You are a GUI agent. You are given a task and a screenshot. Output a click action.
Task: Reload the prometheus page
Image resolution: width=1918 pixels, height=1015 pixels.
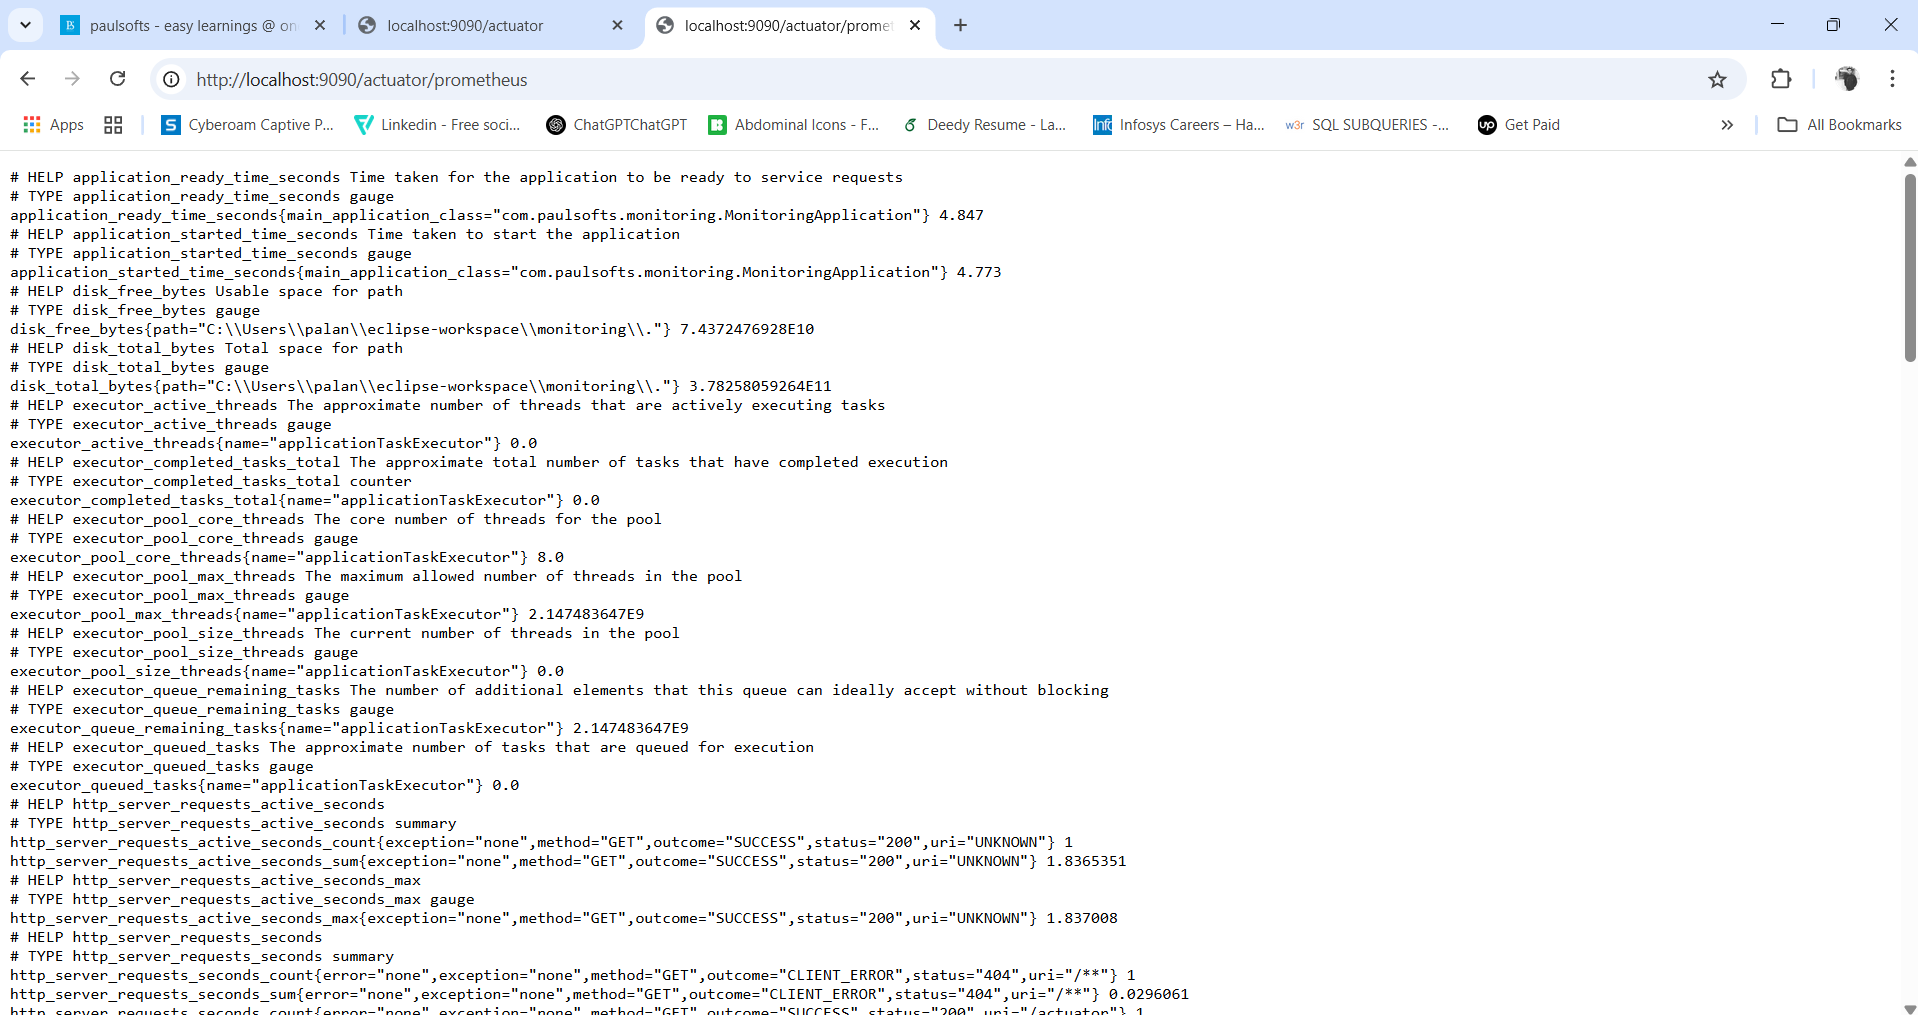point(117,79)
